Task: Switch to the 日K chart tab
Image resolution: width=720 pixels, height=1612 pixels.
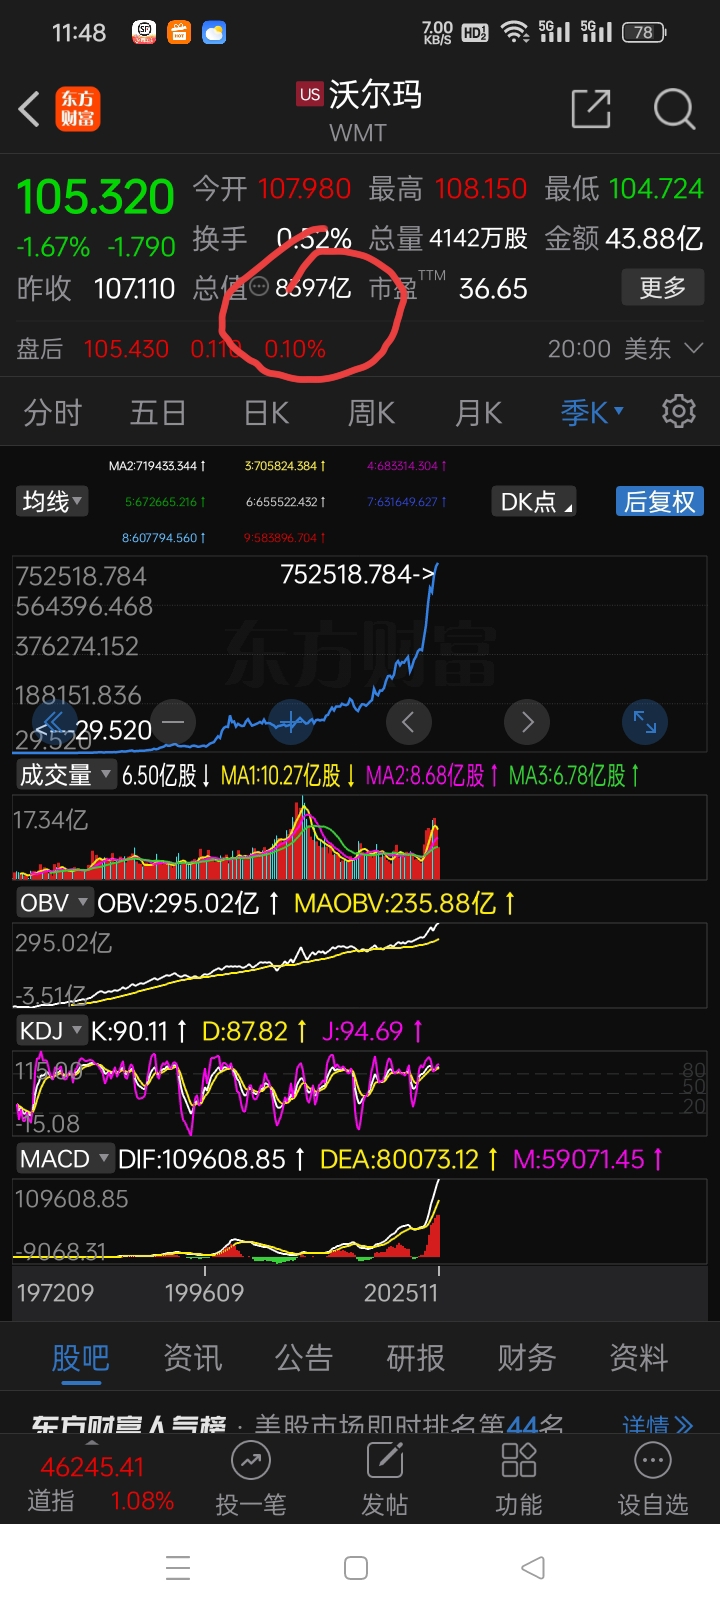Action: (266, 412)
